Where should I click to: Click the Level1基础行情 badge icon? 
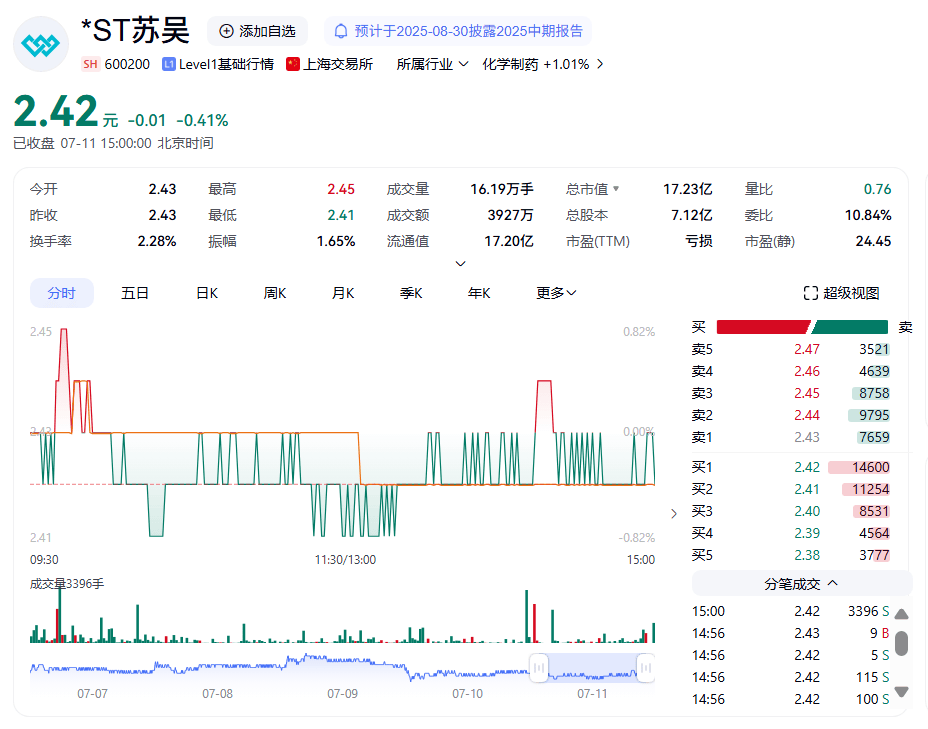[169, 64]
